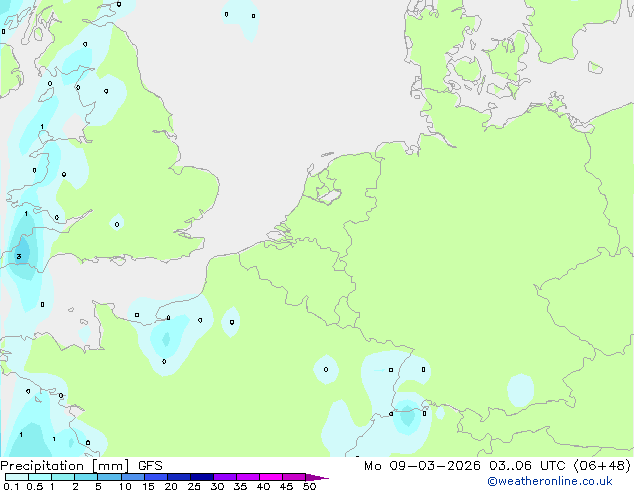The height and width of the screenshot is (490, 634).
Task: Click the 30–35 mm purple swatch
Action: tap(225, 477)
